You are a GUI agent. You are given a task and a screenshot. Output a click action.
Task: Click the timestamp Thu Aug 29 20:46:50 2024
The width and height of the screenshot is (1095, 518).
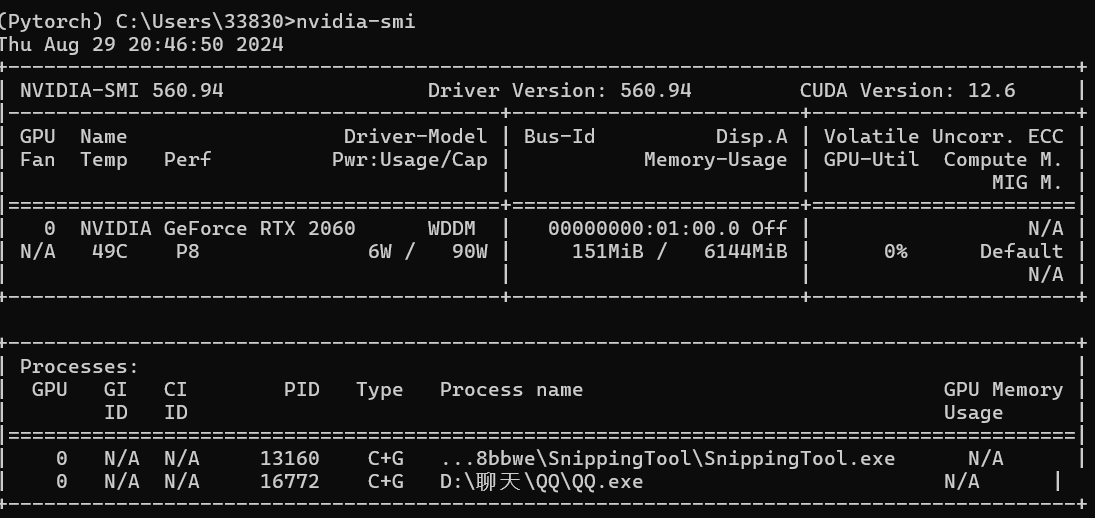pos(140,45)
